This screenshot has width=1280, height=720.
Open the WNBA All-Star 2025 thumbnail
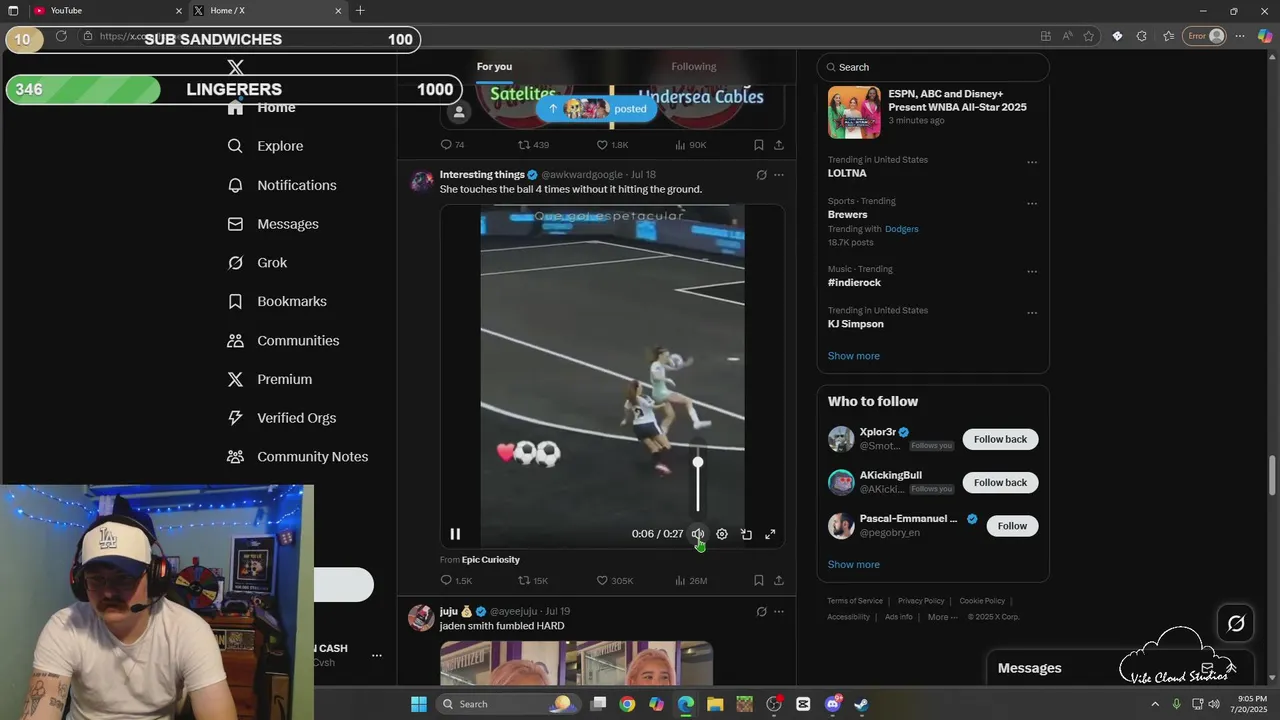tap(854, 112)
